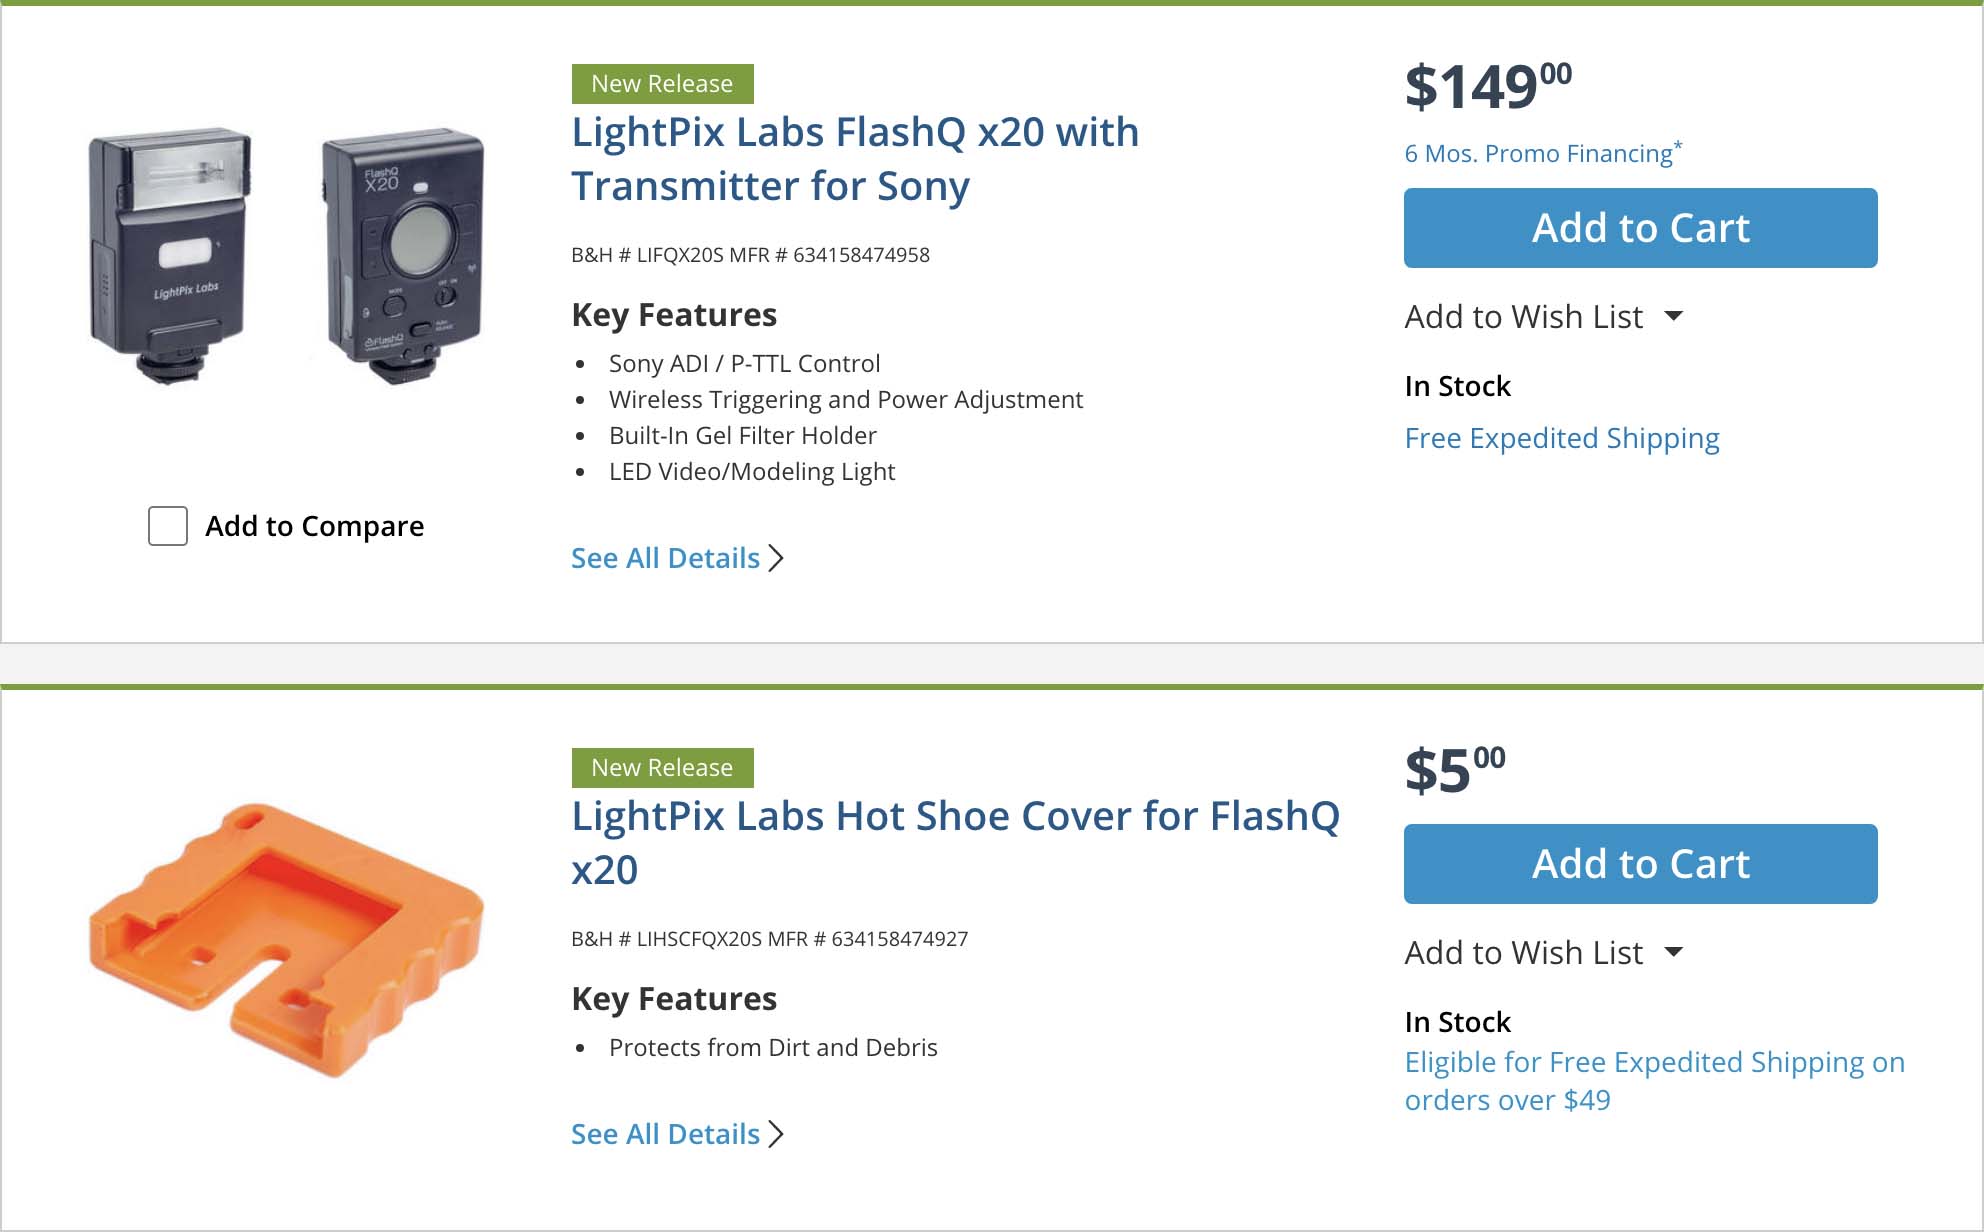See All Details for Hot Shoe Cover

pyautogui.click(x=665, y=1134)
